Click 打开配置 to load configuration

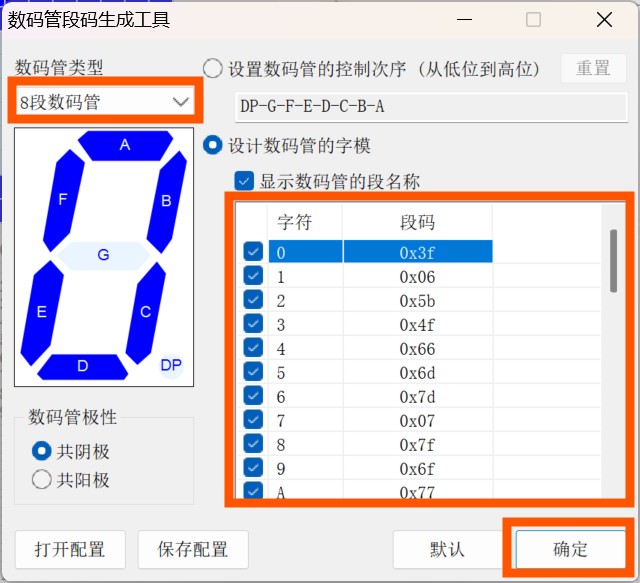tap(70, 550)
